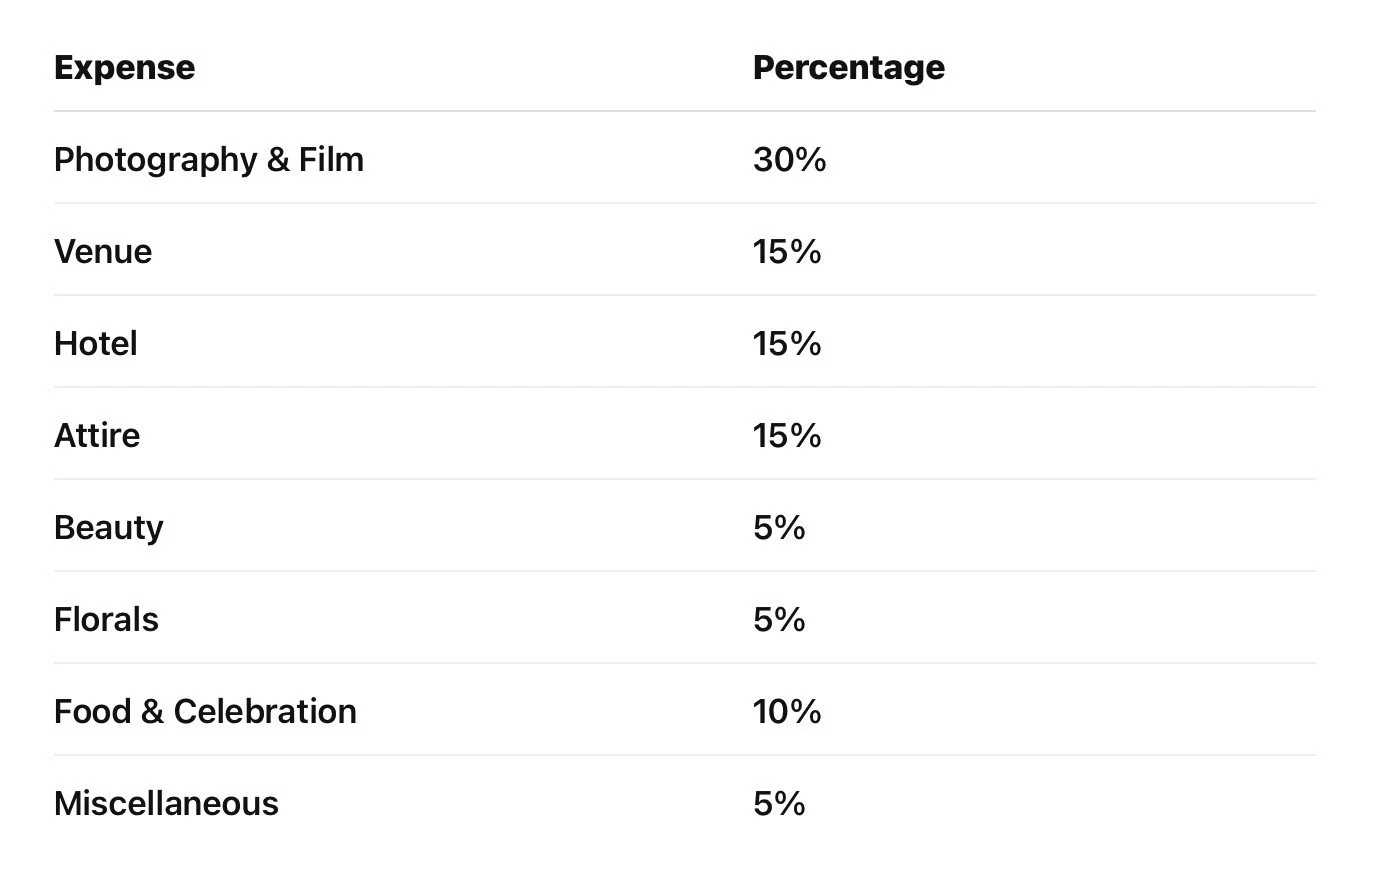
Task: Select the Beauty expense cell
Action: click(108, 528)
